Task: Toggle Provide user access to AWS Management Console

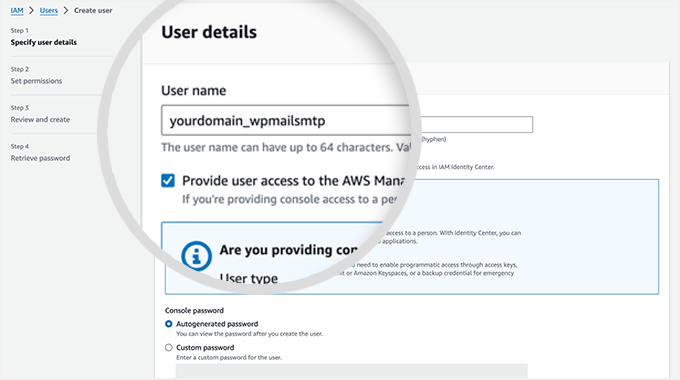Action: coord(168,180)
